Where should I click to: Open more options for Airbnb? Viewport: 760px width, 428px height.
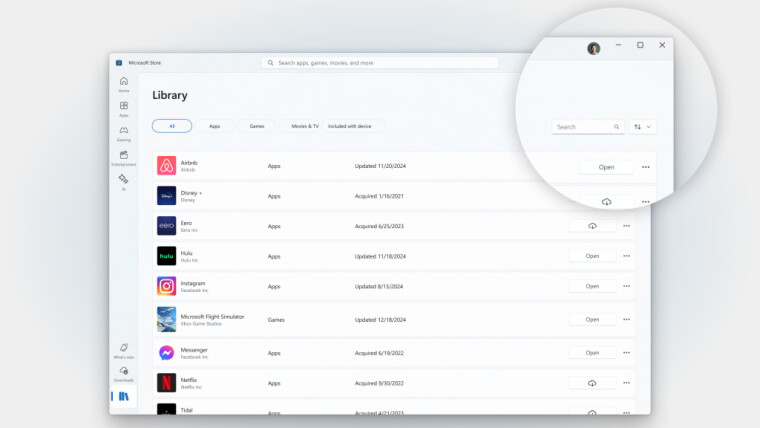[x=646, y=167]
